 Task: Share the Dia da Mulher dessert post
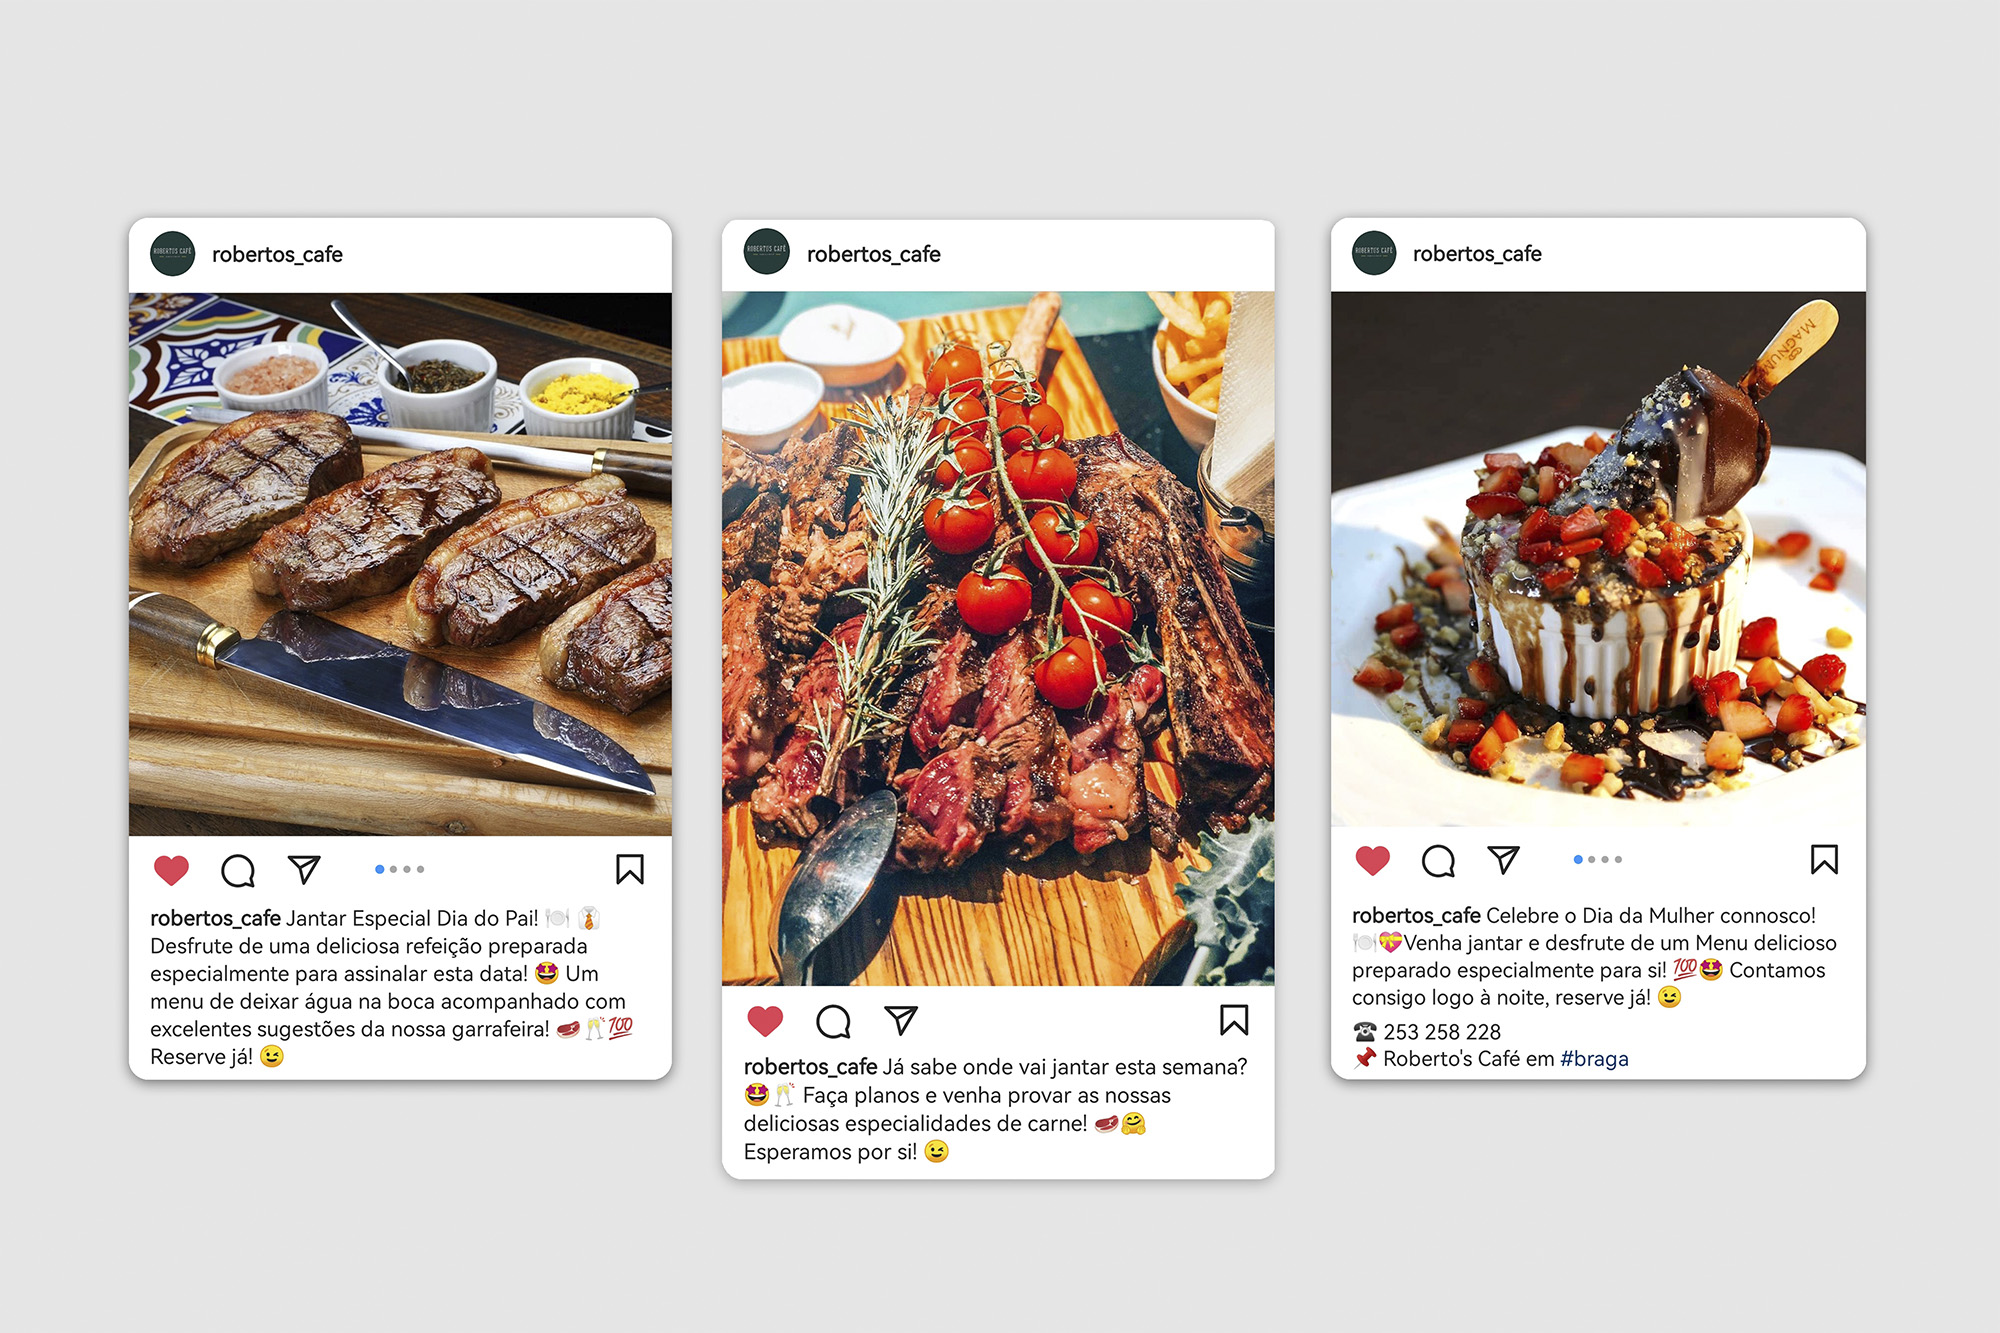[1503, 859]
